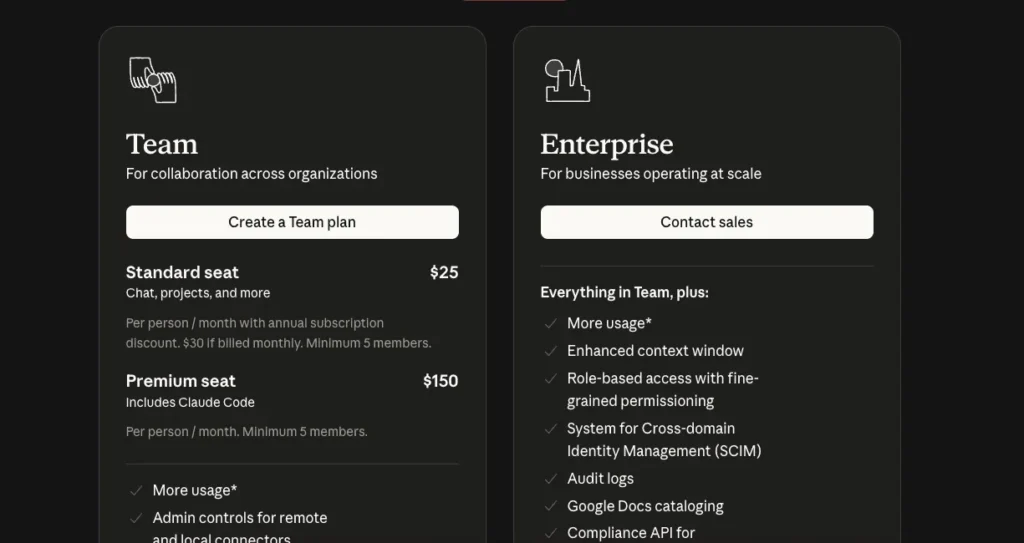Click checkmark next to Admin controls
The height and width of the screenshot is (543, 1024).
click(x=136, y=518)
